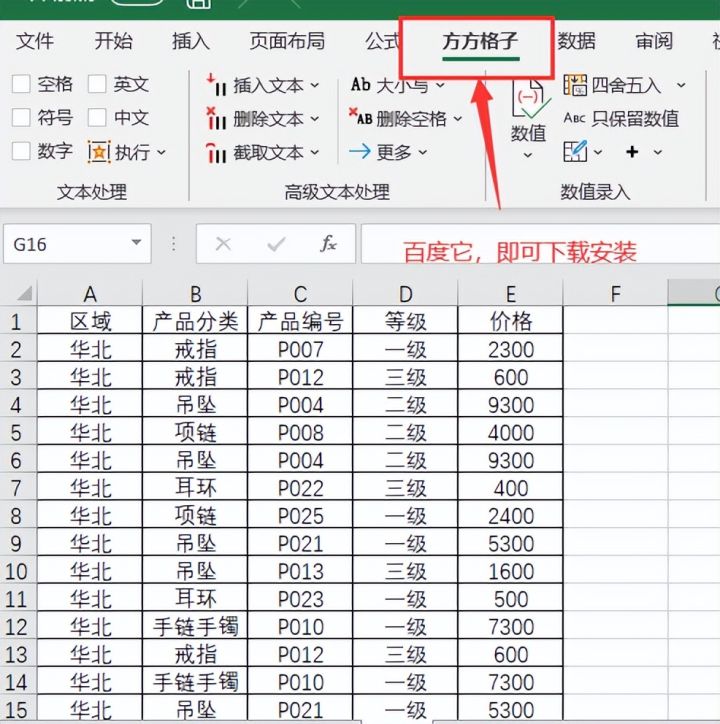
Task: Click cell 项链 in row 5
Action: (x=195, y=433)
